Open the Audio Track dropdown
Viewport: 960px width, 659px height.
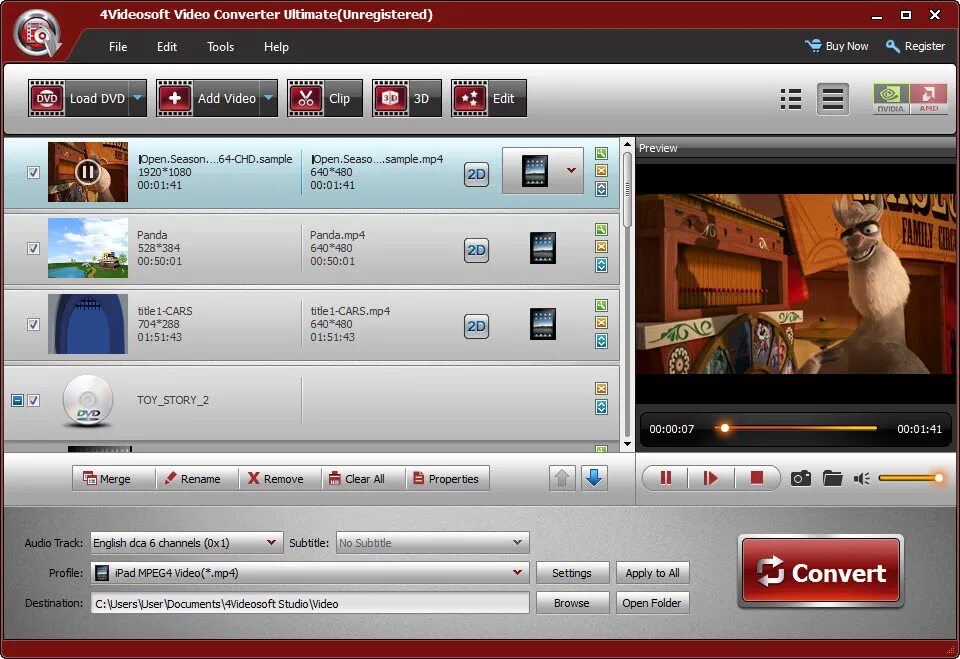pos(187,543)
